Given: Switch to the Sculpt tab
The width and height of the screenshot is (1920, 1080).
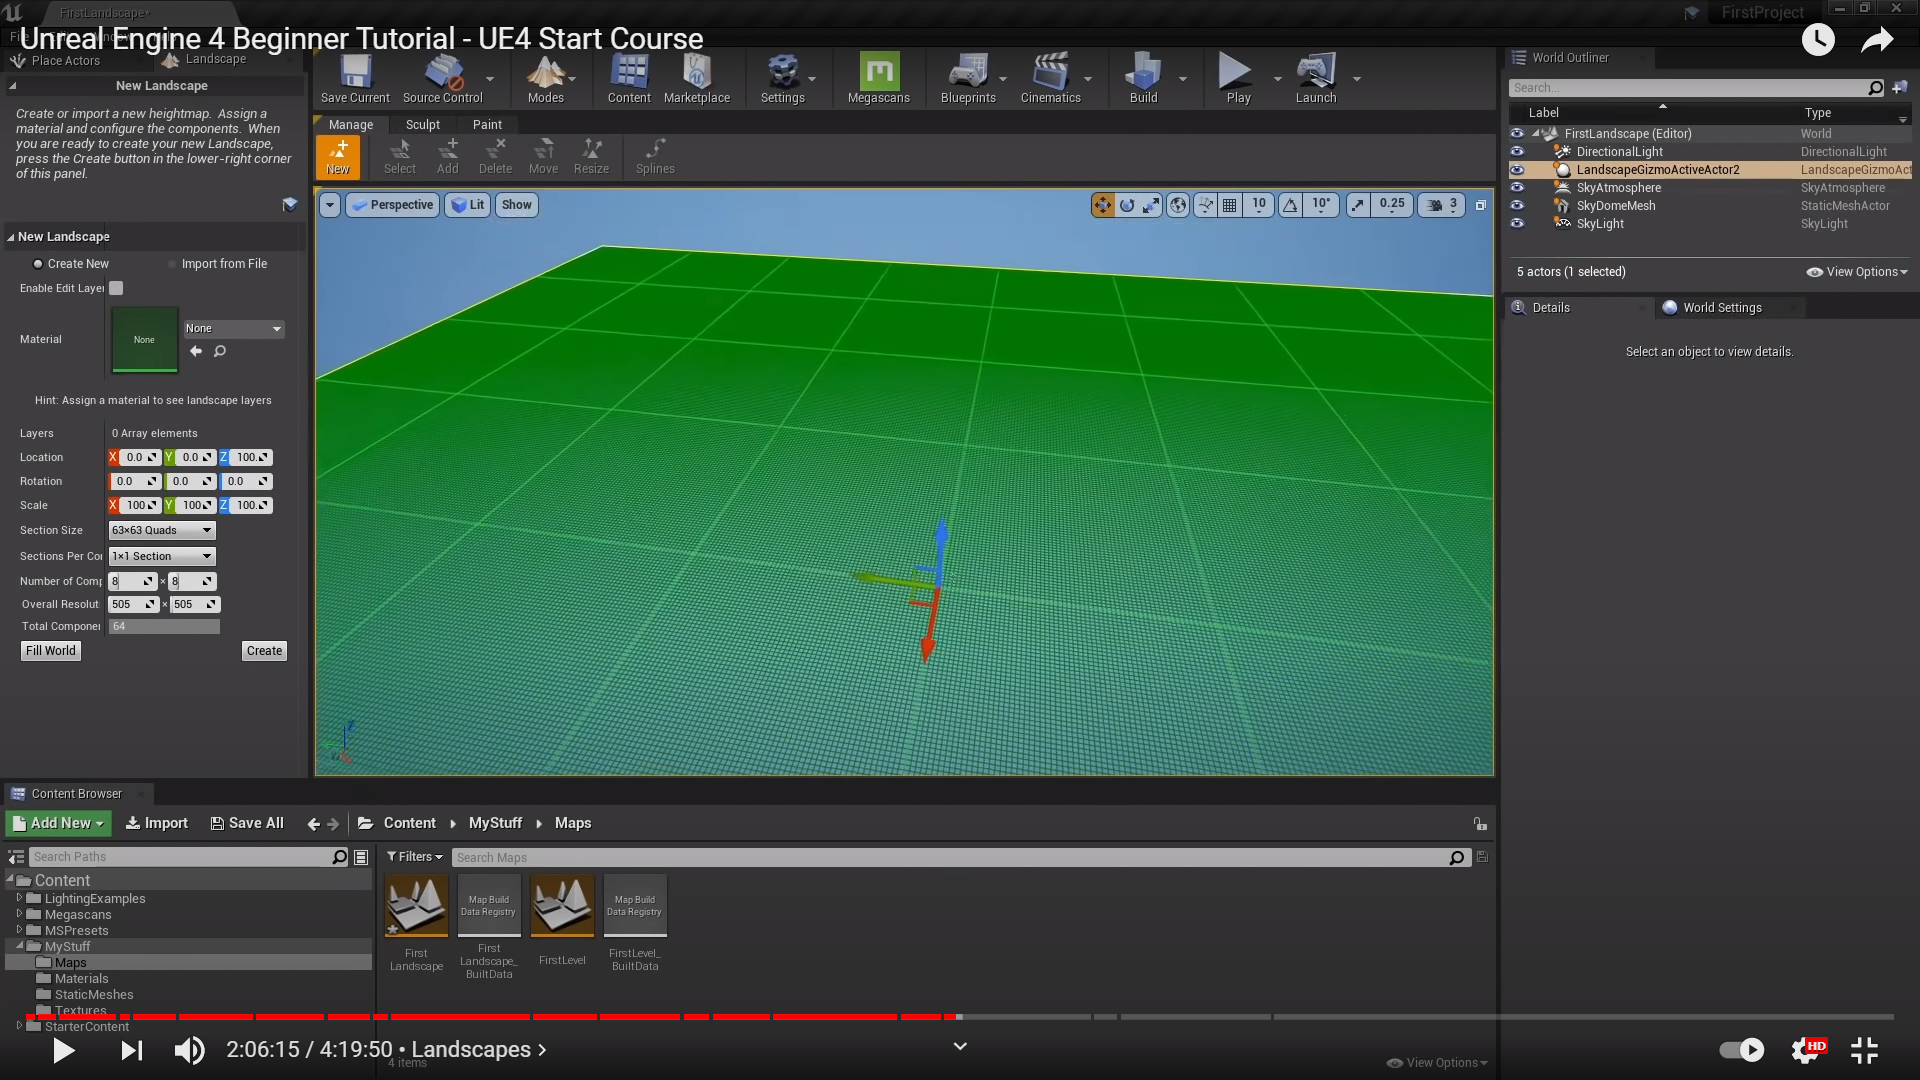Looking at the screenshot, I should click(422, 125).
